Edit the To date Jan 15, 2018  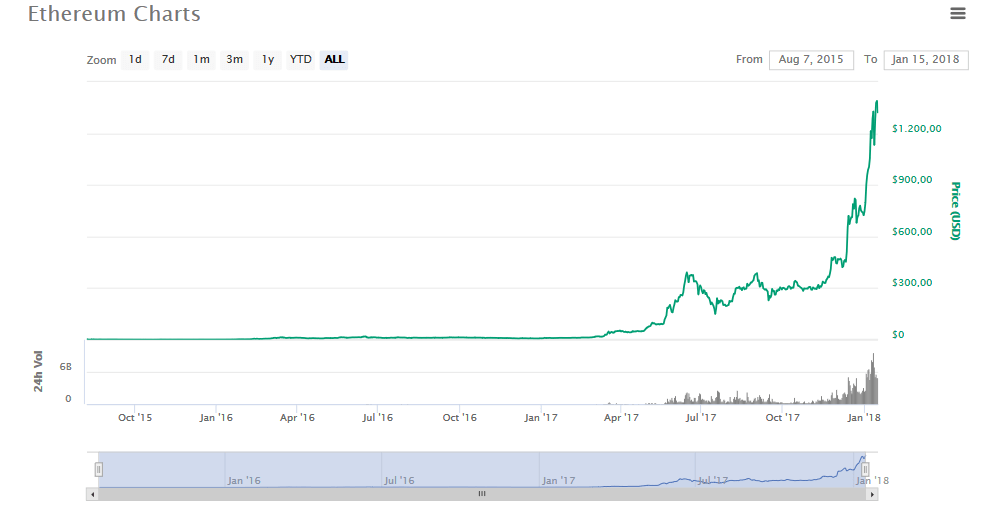(x=926, y=60)
